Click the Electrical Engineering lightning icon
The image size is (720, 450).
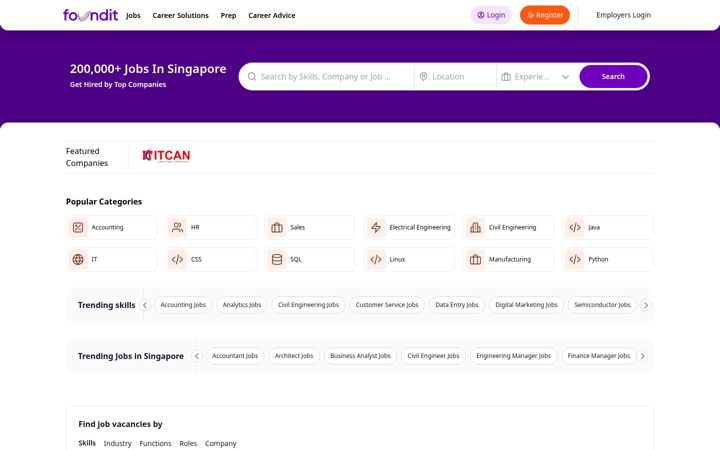[x=376, y=227]
